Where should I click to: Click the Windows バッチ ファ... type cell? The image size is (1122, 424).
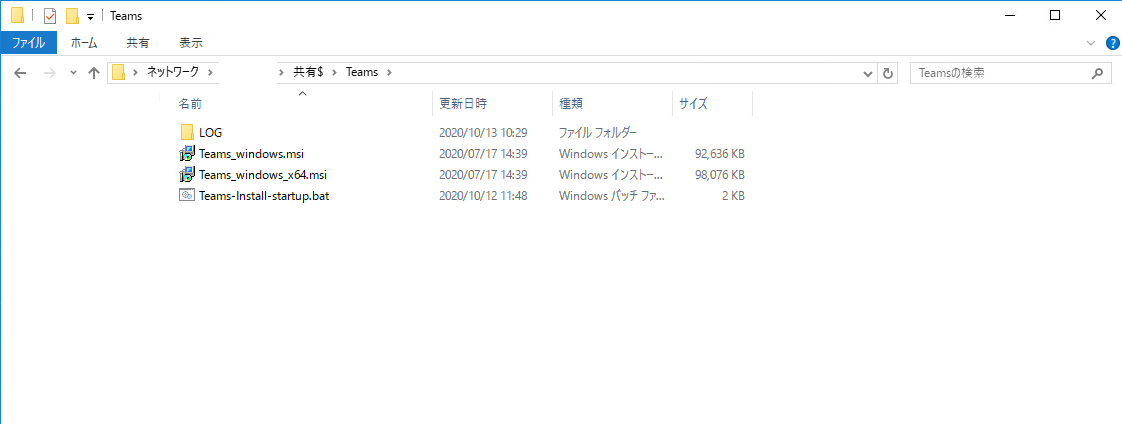[x=612, y=195]
